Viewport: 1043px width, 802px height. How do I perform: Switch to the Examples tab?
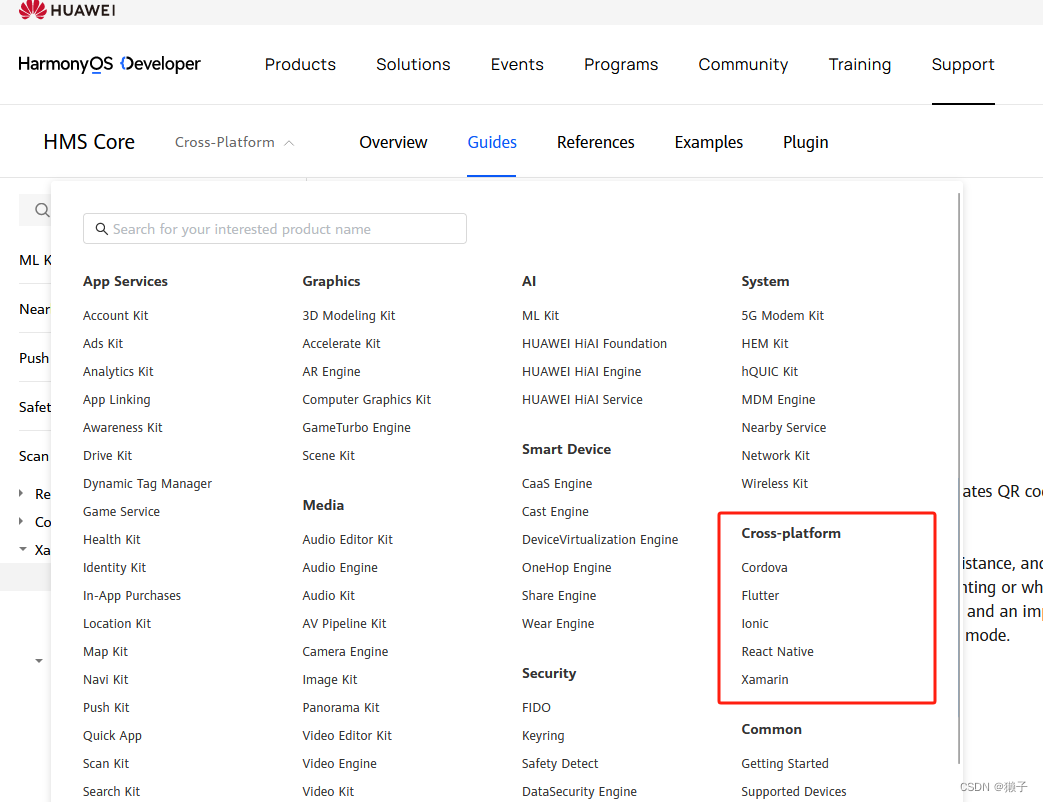[708, 142]
